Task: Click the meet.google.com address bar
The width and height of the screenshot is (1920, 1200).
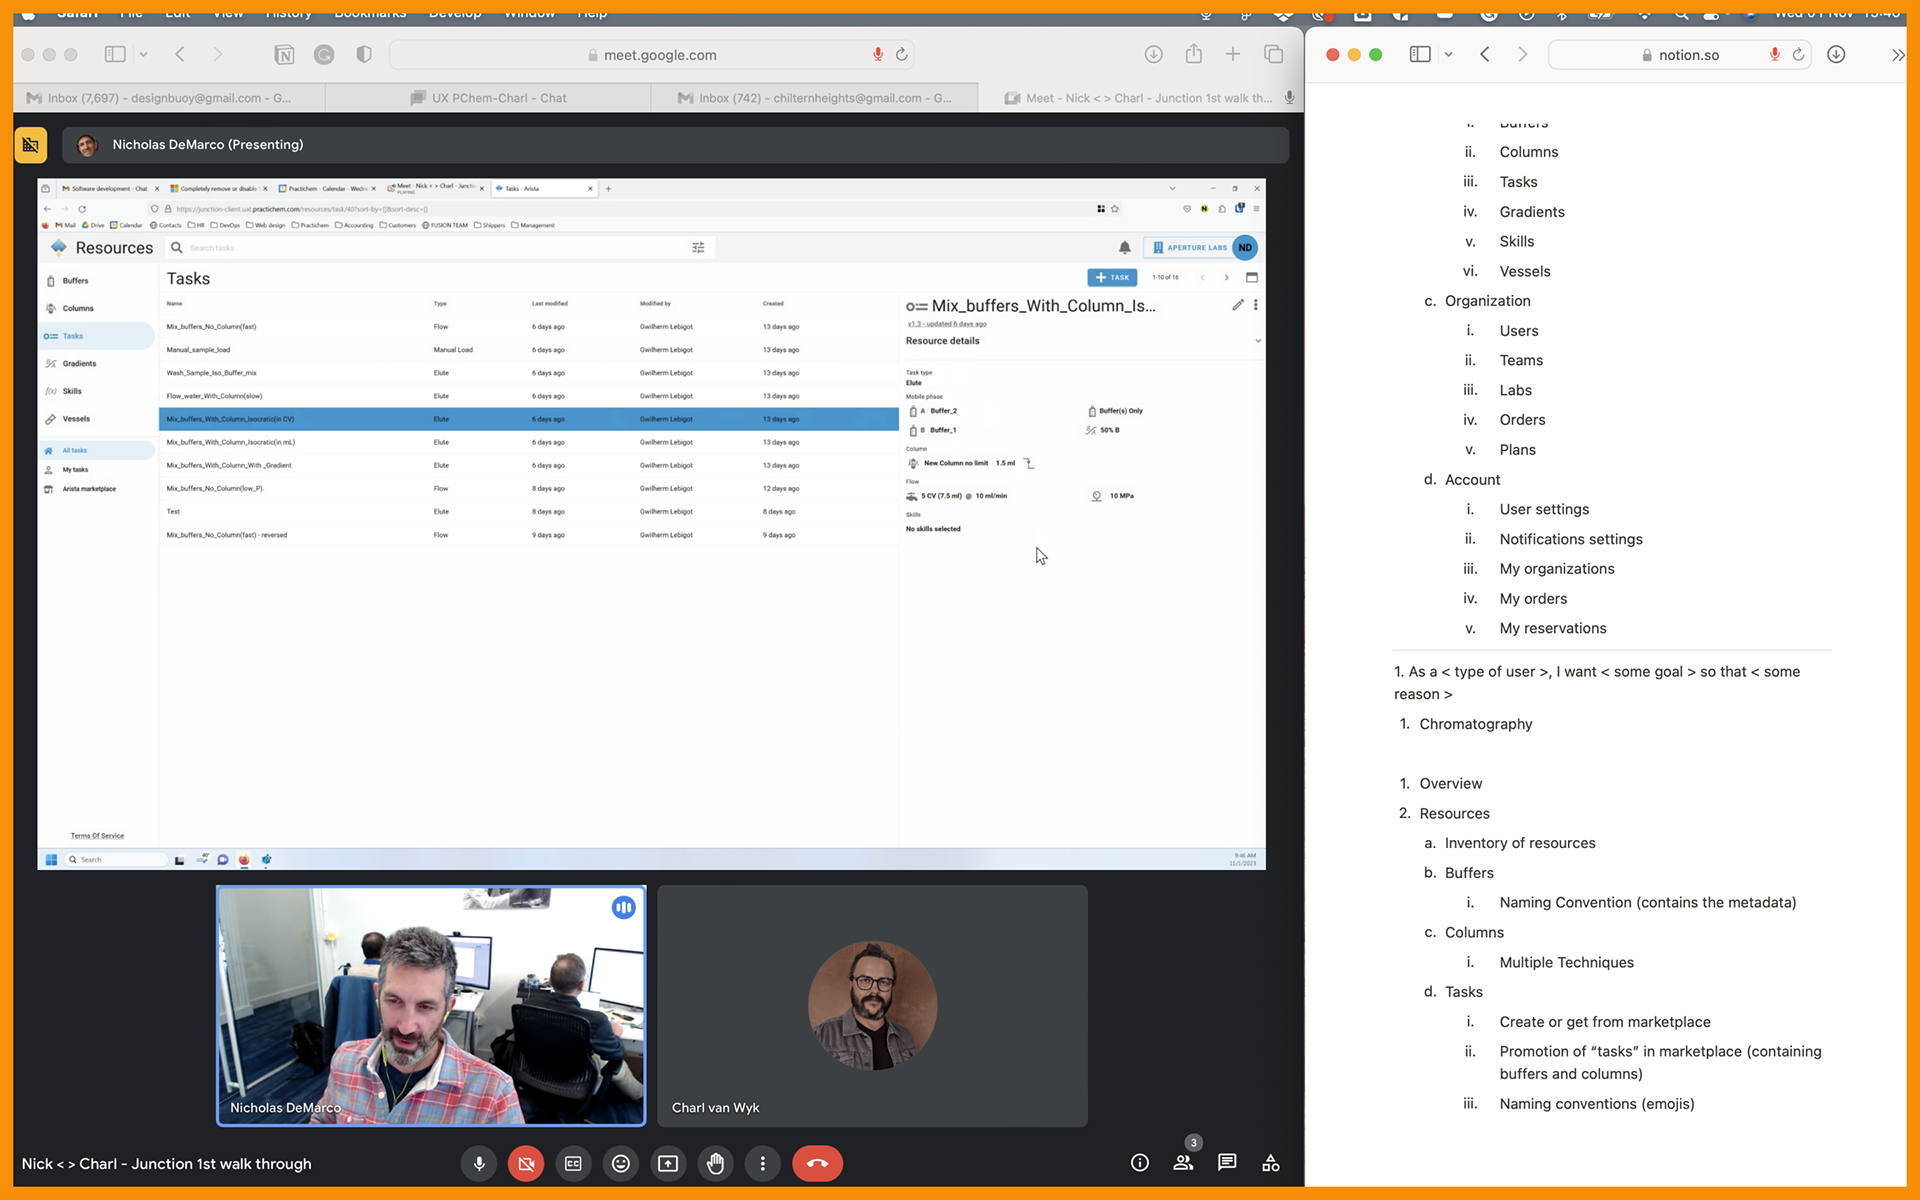Action: (652, 55)
